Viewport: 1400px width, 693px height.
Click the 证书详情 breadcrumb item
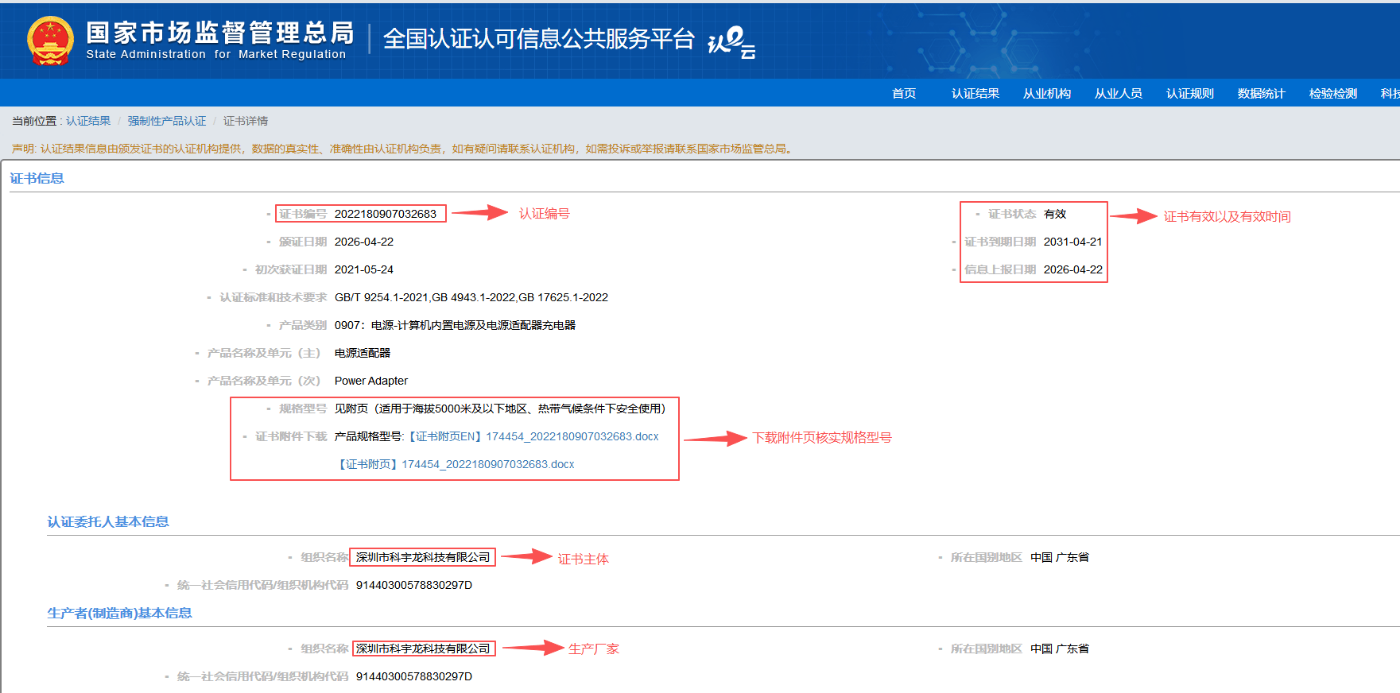tap(245, 121)
